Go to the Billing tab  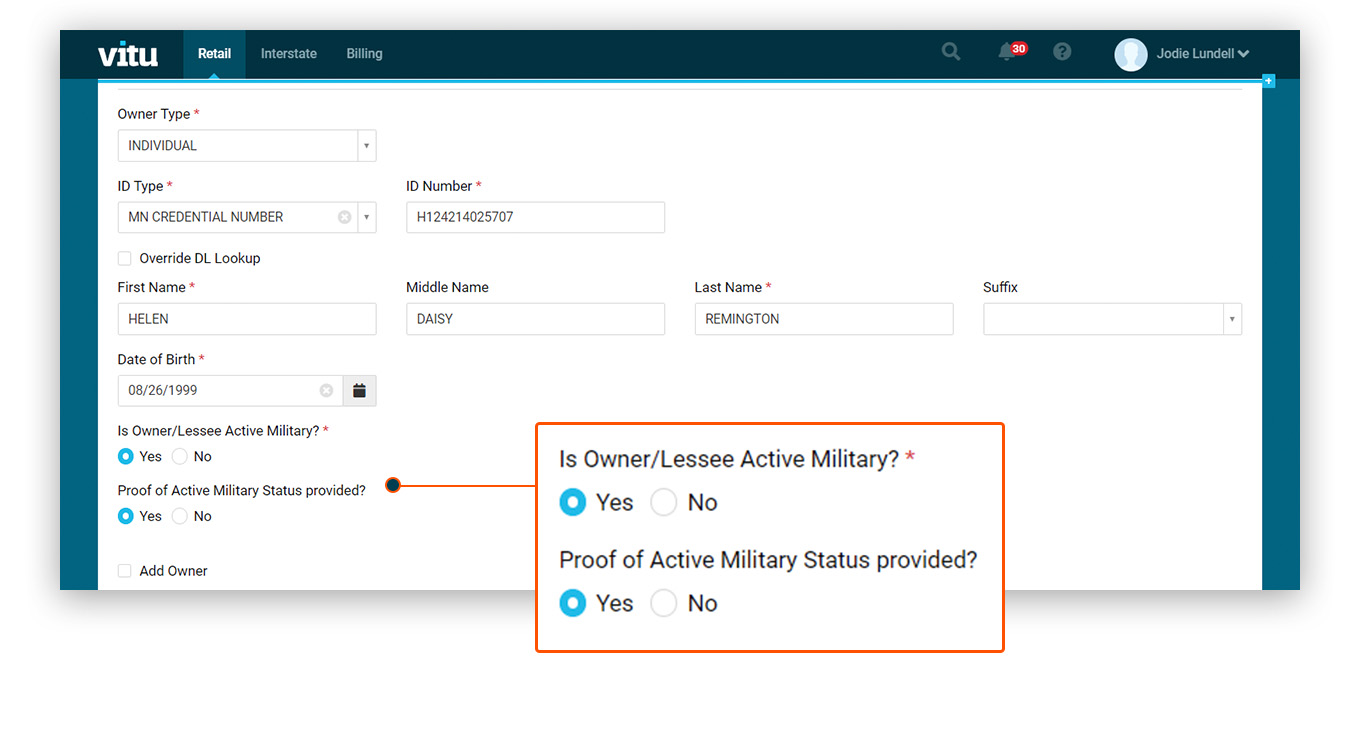364,54
